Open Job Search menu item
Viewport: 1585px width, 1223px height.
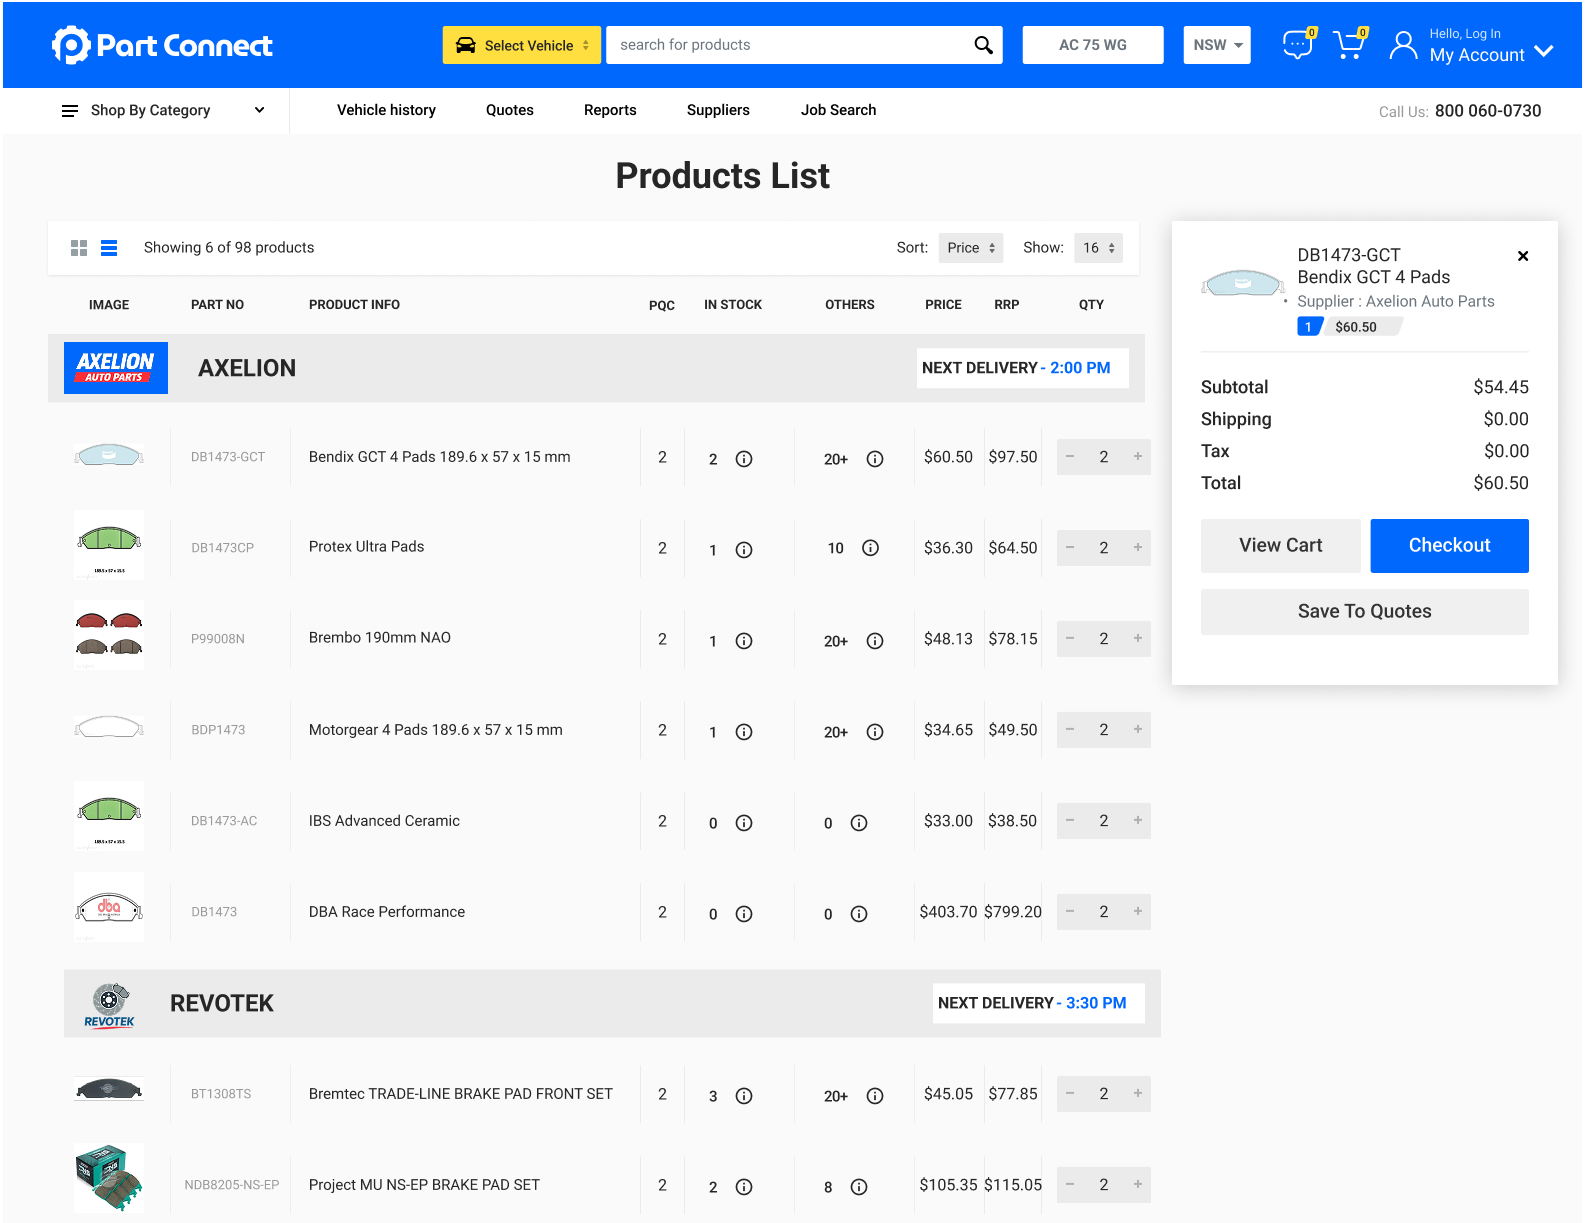point(838,110)
